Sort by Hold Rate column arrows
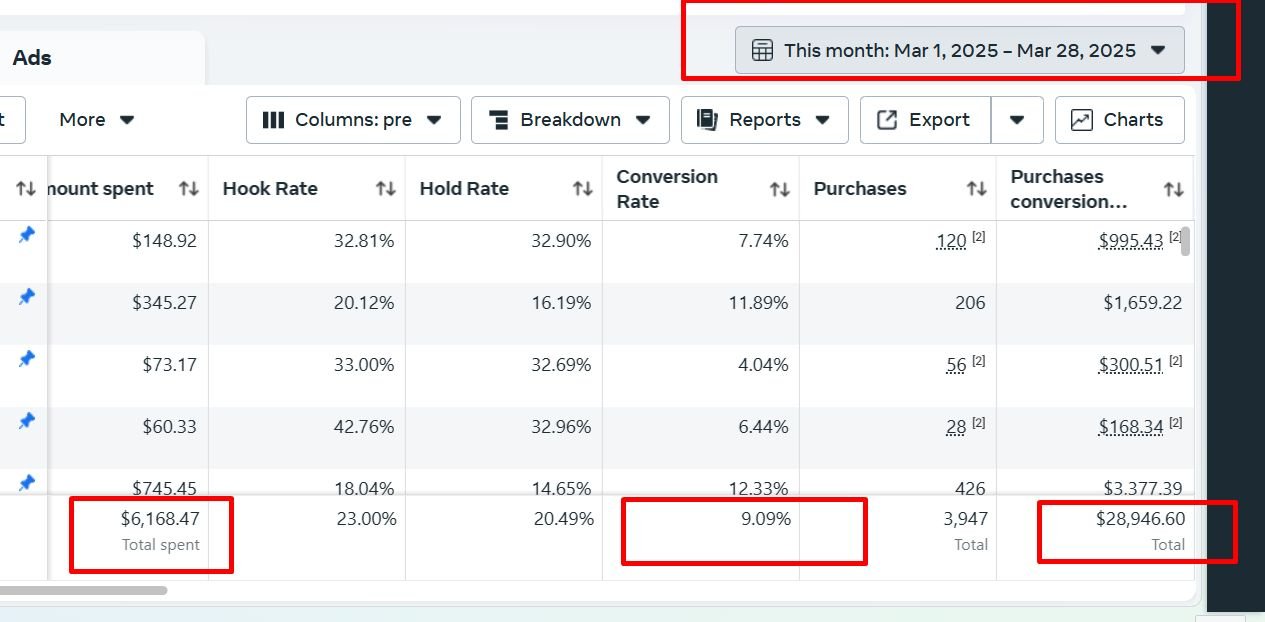 (x=582, y=189)
